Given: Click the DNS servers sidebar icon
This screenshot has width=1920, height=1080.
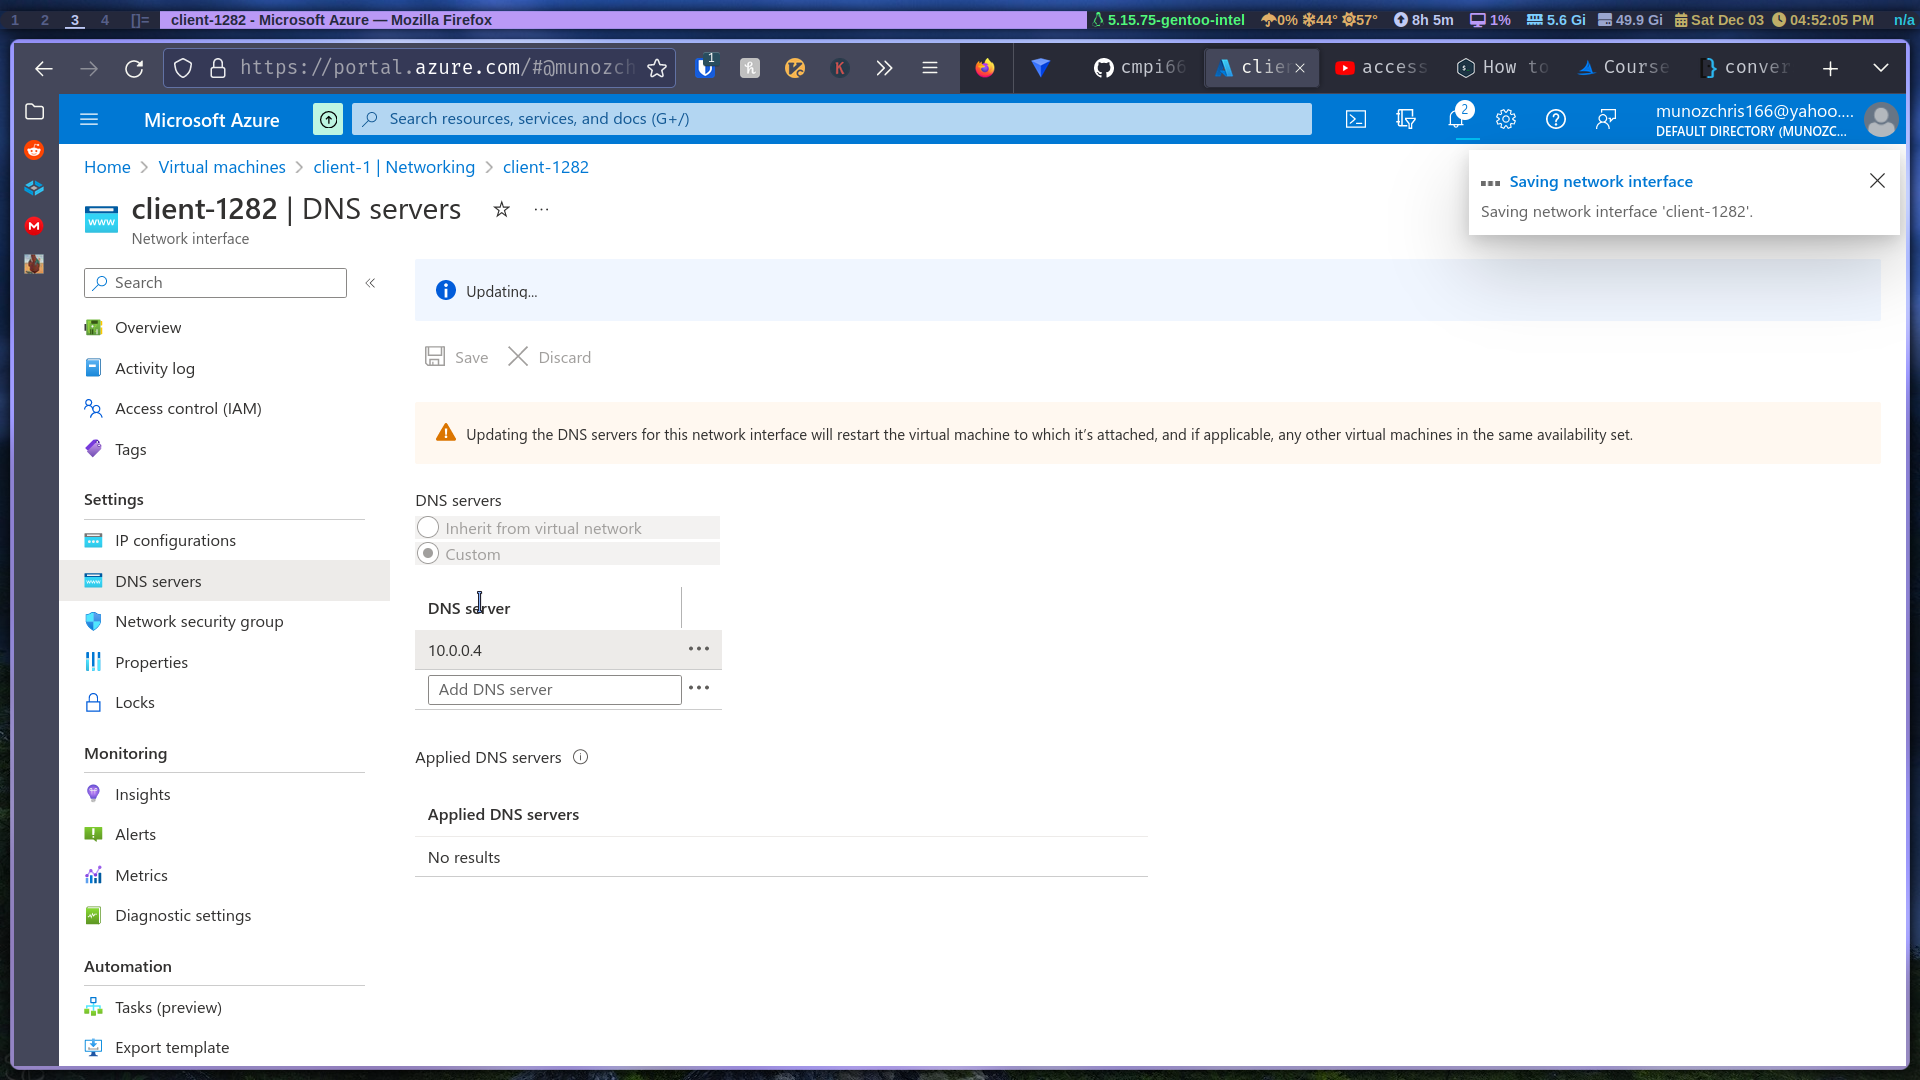Looking at the screenshot, I should 94,580.
